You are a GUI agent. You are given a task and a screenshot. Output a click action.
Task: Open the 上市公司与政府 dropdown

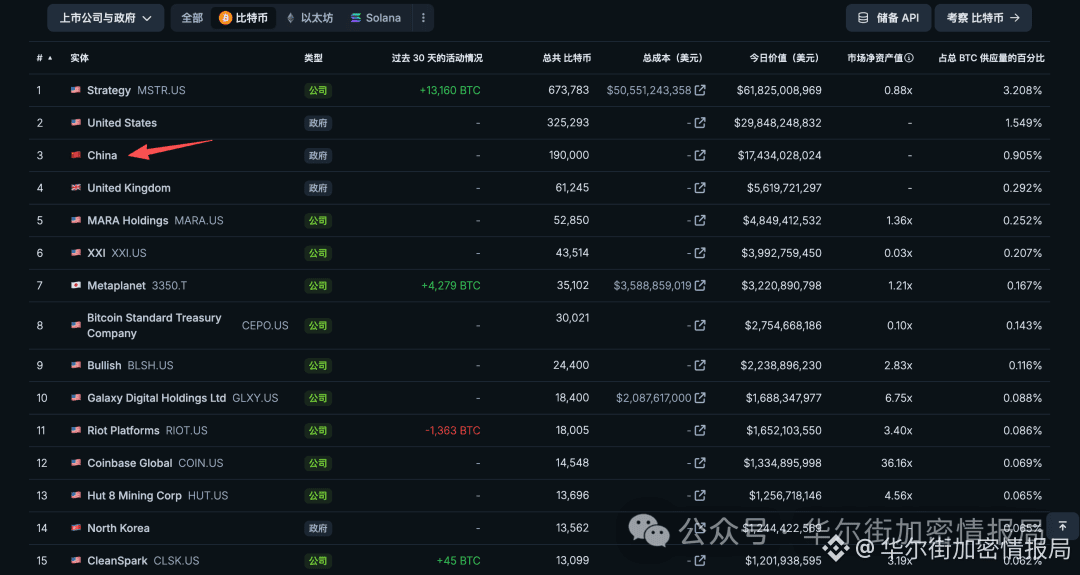(105, 18)
